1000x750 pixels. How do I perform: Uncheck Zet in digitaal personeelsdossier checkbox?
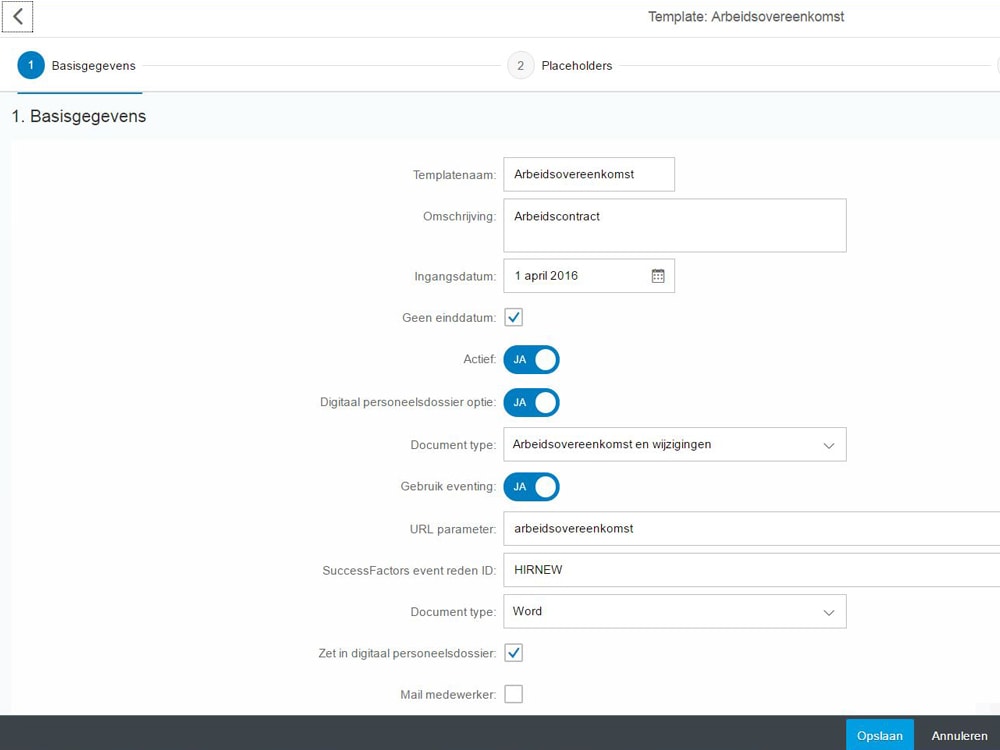(x=513, y=653)
